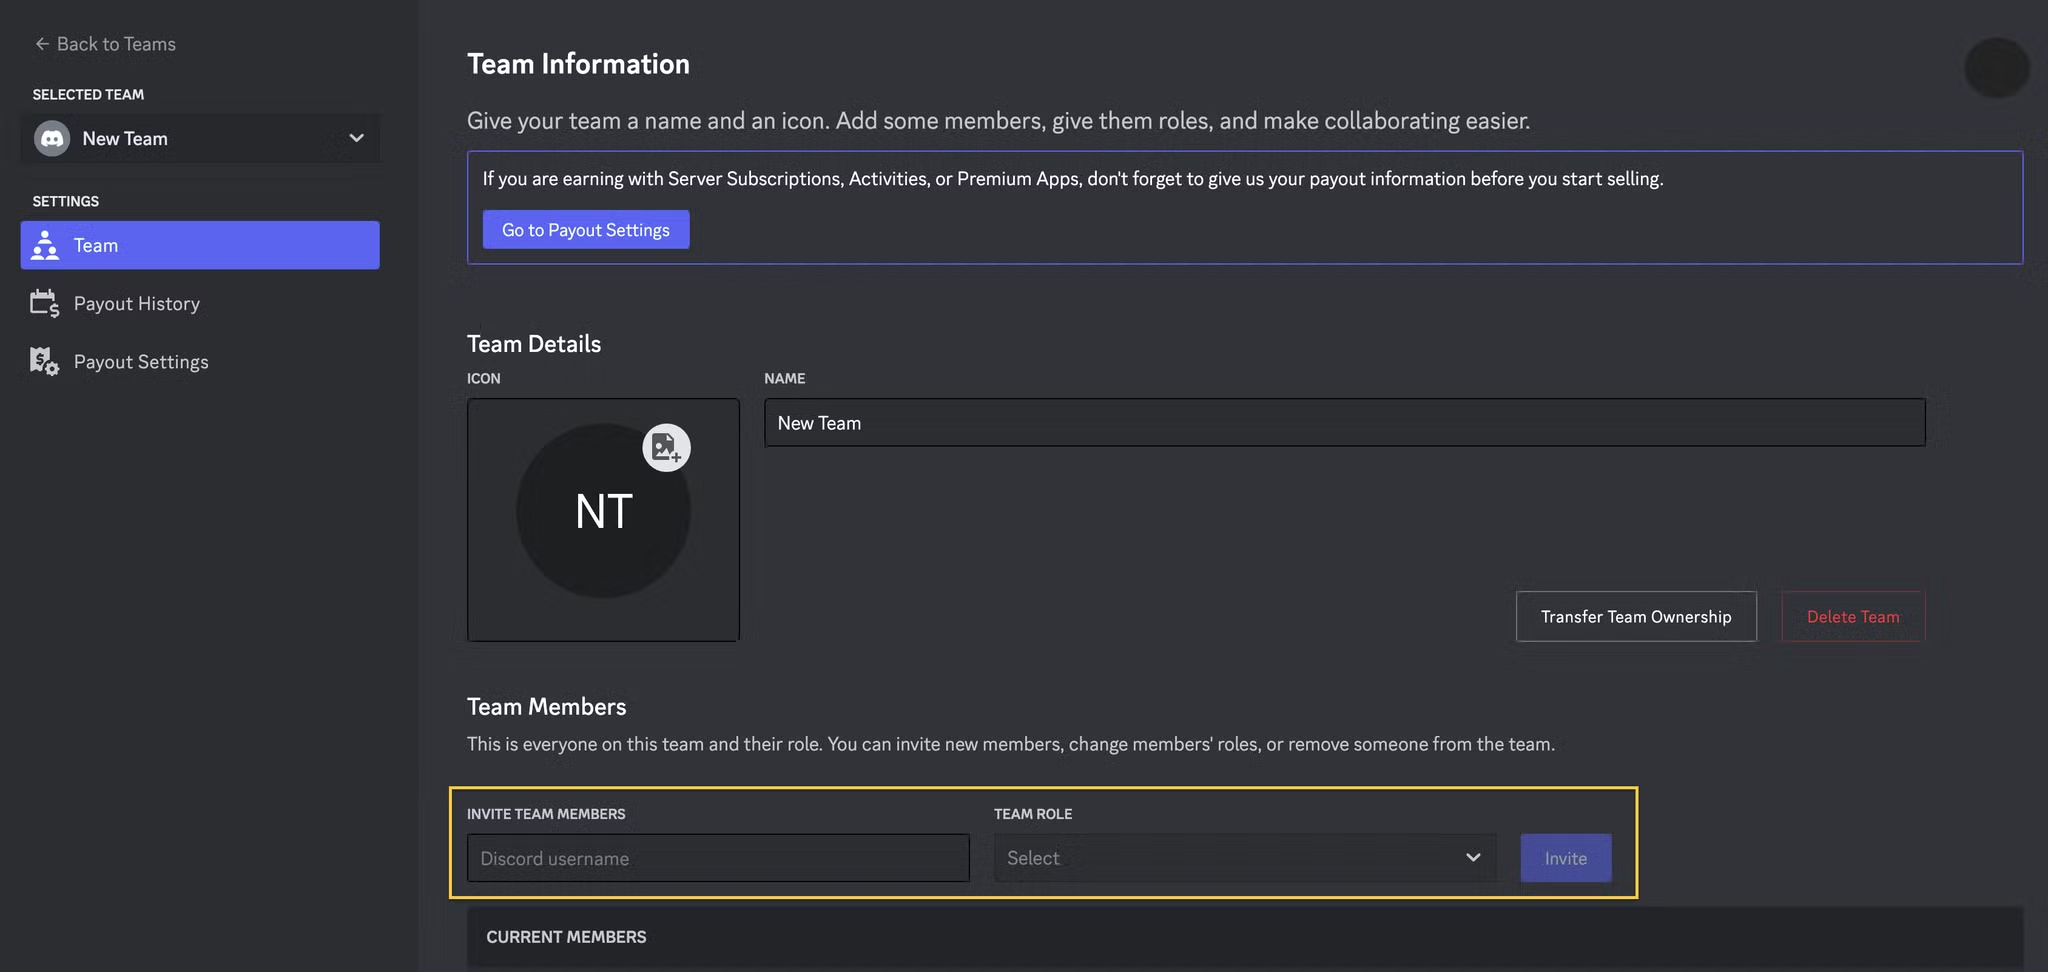Select the Team people icon in sidebar
2048x972 pixels.
(44, 244)
